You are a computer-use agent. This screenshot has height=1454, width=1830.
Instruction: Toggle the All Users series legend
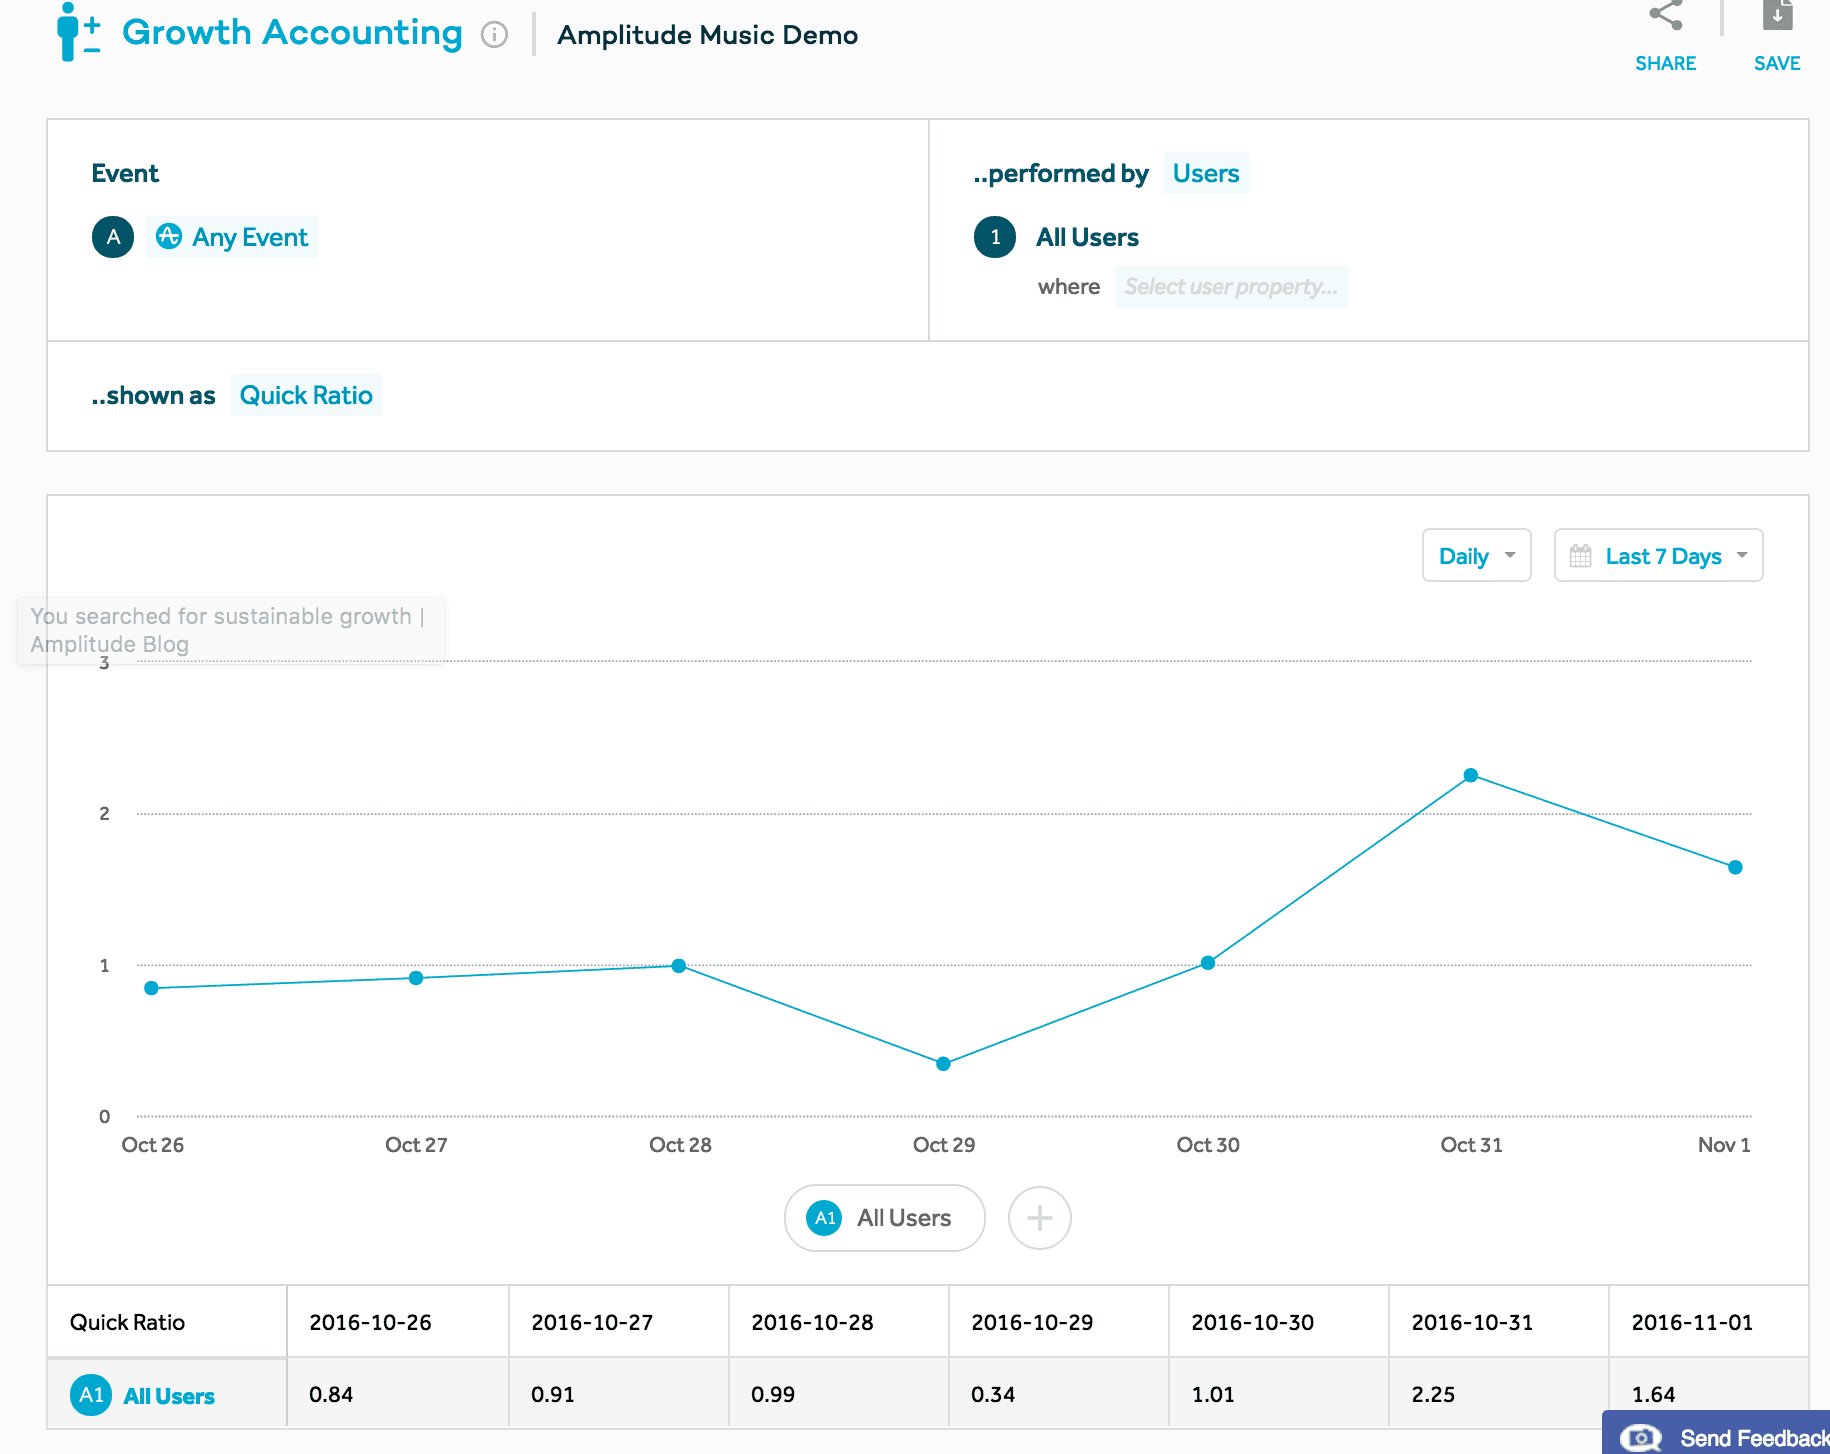pyautogui.click(x=884, y=1218)
